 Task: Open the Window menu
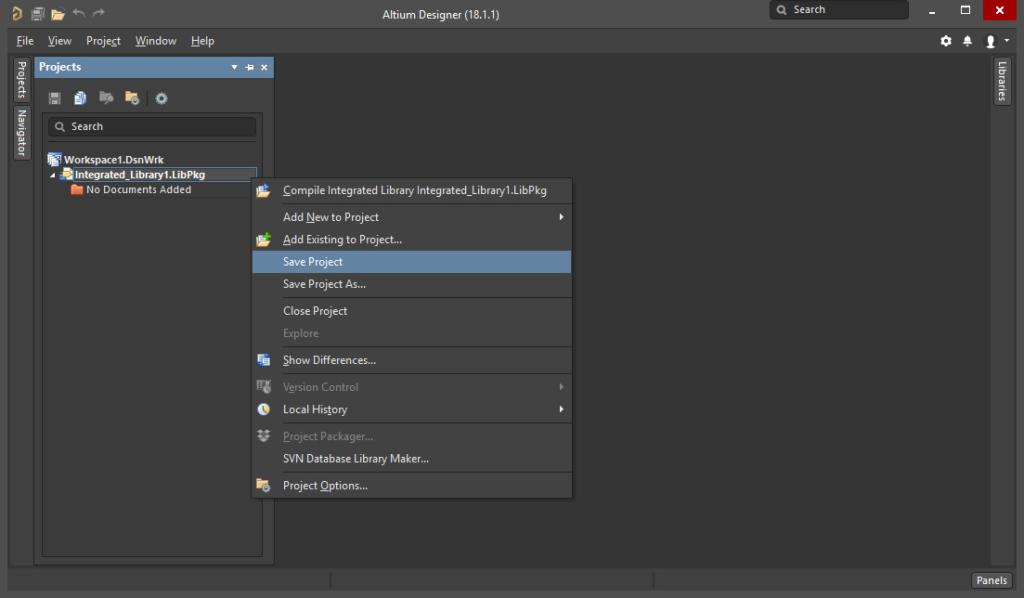click(x=155, y=40)
